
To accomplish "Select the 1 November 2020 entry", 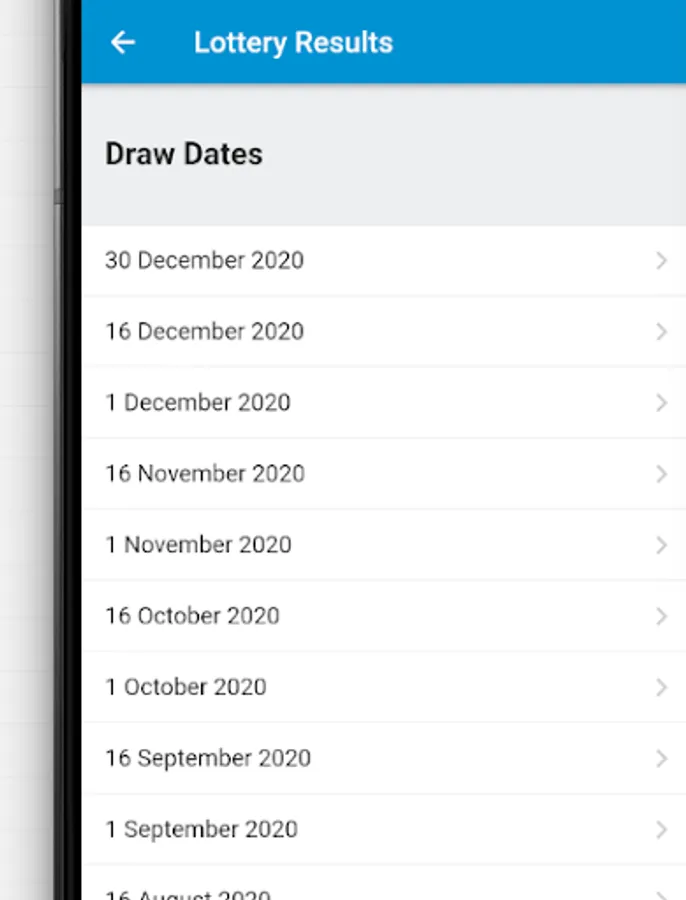I will 199,544.
